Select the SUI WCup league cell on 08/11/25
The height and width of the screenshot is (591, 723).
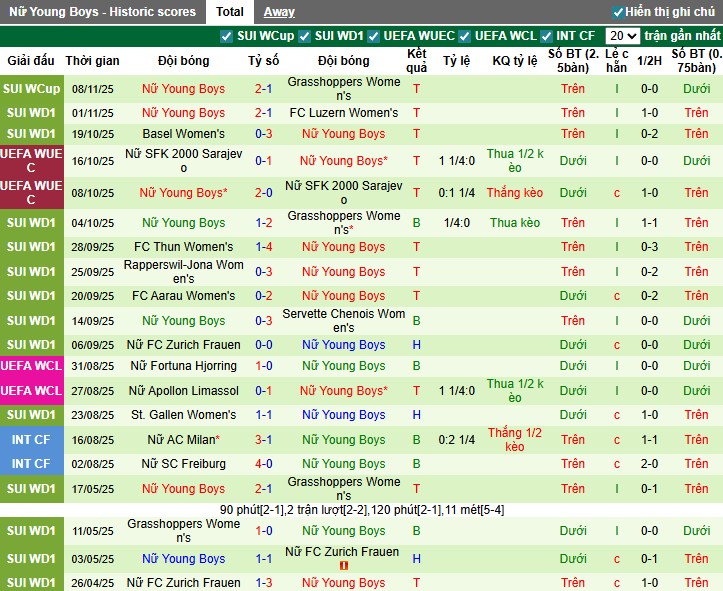point(31,89)
